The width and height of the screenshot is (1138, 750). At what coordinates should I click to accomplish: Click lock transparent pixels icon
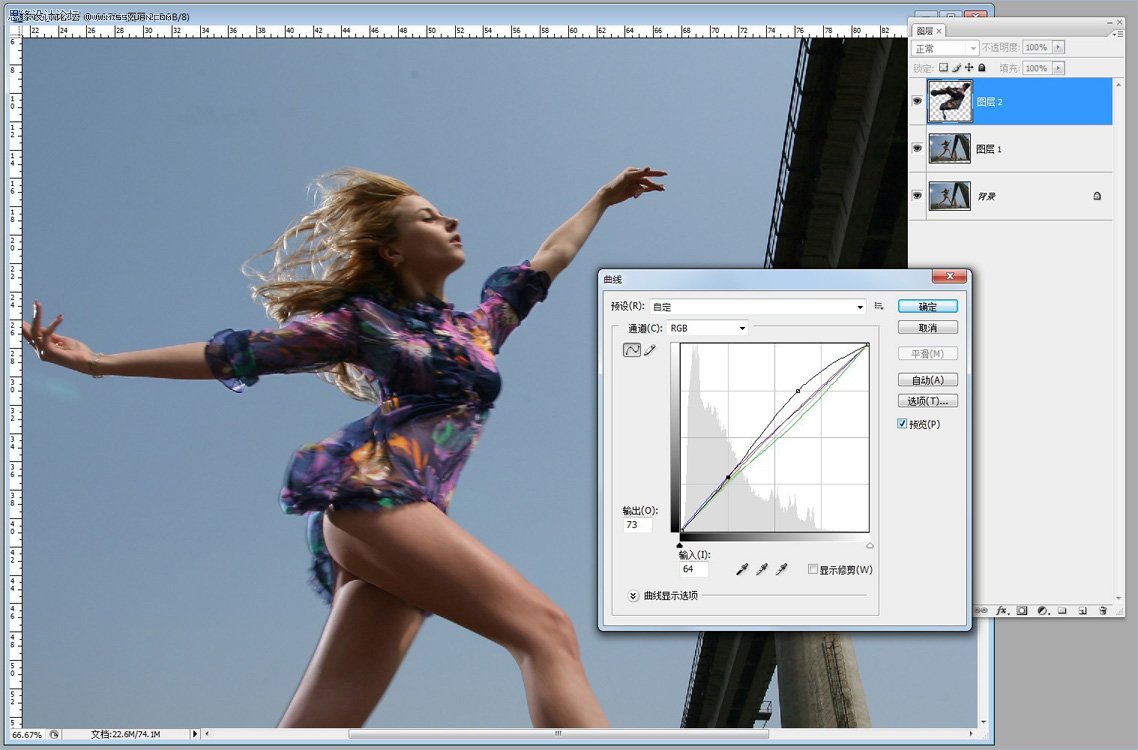[x=943, y=68]
